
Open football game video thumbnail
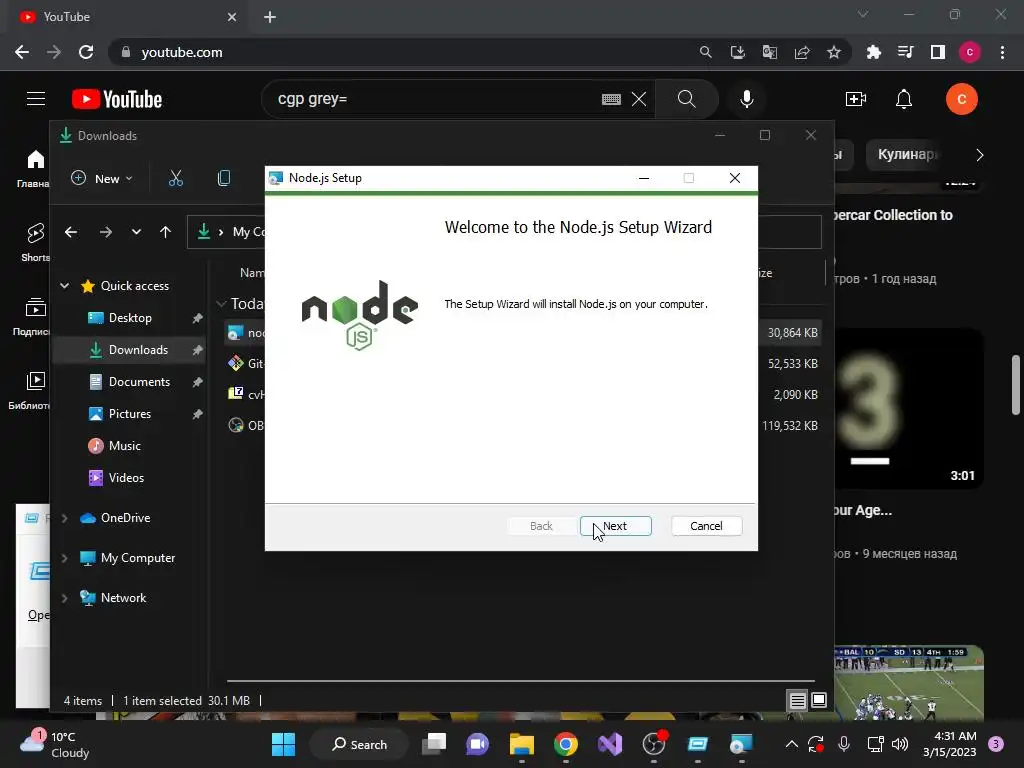click(909, 683)
